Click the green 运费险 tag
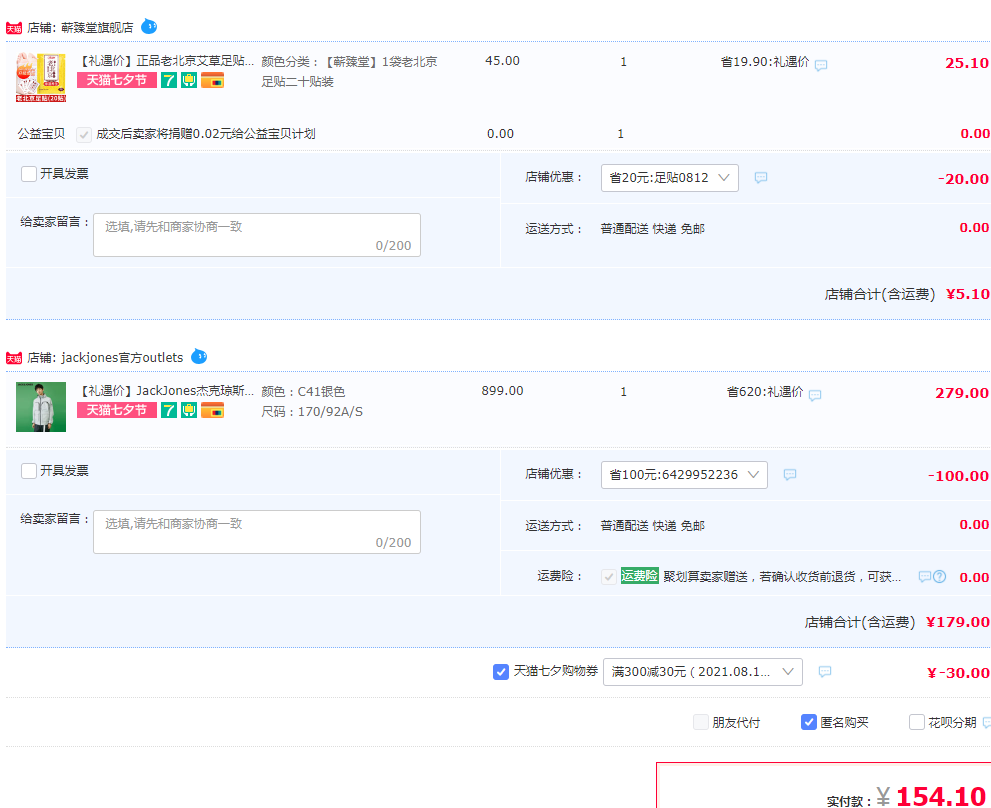991x808 pixels. [640, 576]
